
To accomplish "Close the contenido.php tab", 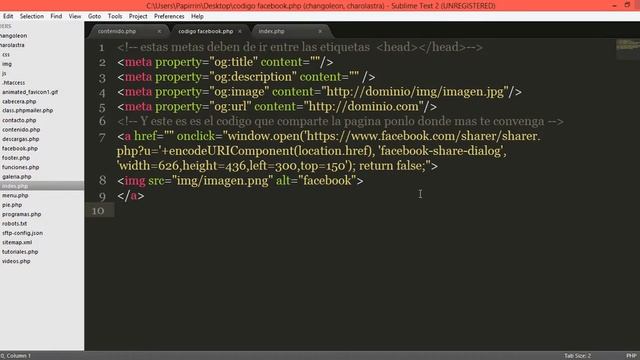I will click(159, 31).
